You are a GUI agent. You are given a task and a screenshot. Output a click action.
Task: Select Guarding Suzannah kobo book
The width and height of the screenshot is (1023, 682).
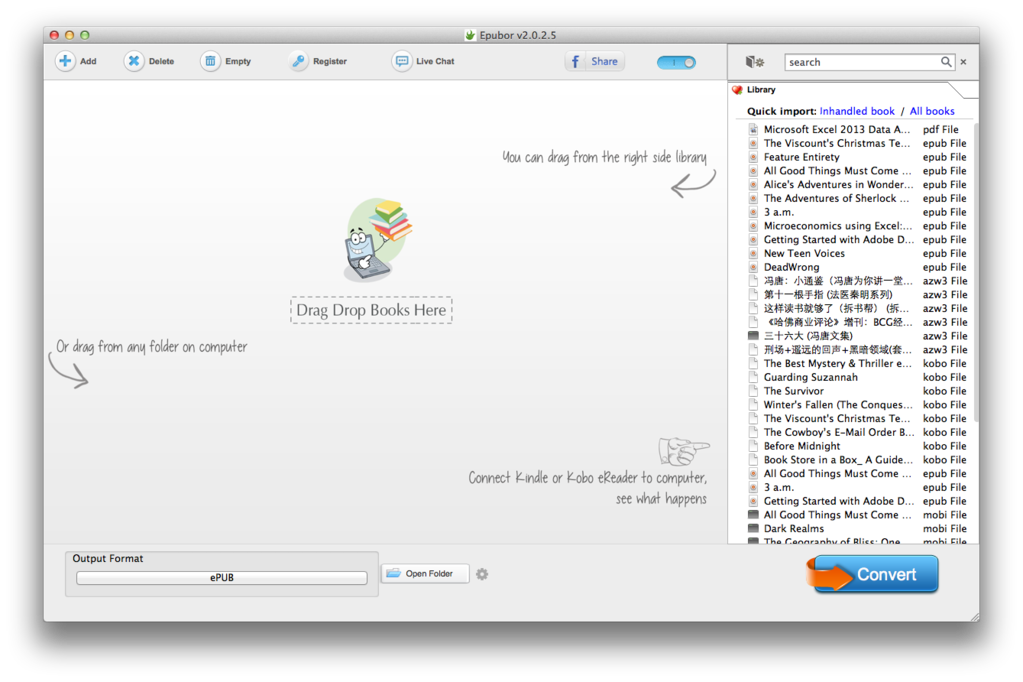pos(857,377)
